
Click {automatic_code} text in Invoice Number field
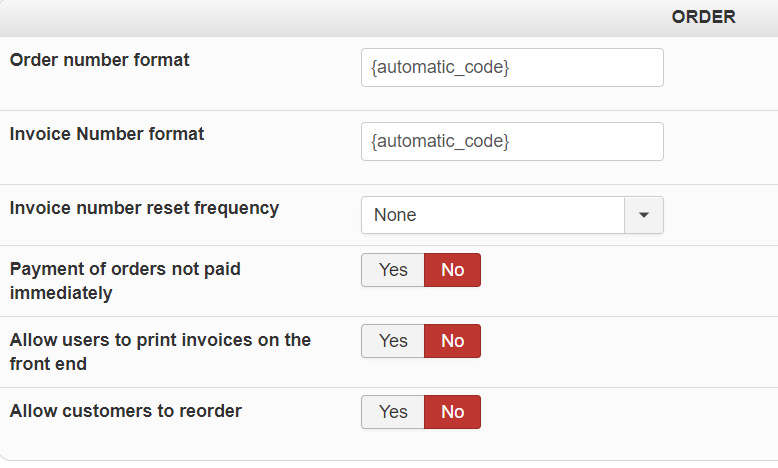point(440,142)
